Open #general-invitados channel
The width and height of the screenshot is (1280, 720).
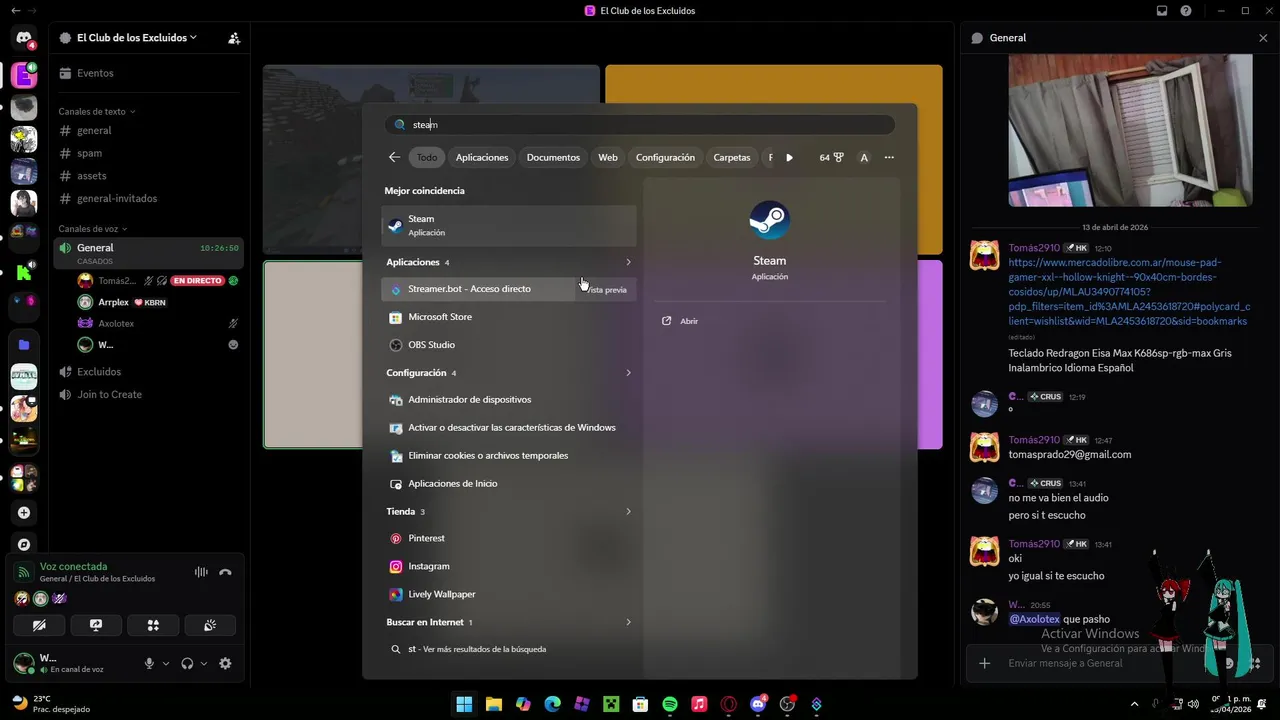click(150, 198)
